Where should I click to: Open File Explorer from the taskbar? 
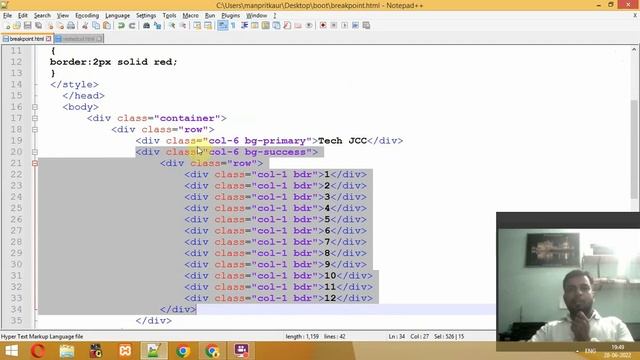tap(67, 351)
